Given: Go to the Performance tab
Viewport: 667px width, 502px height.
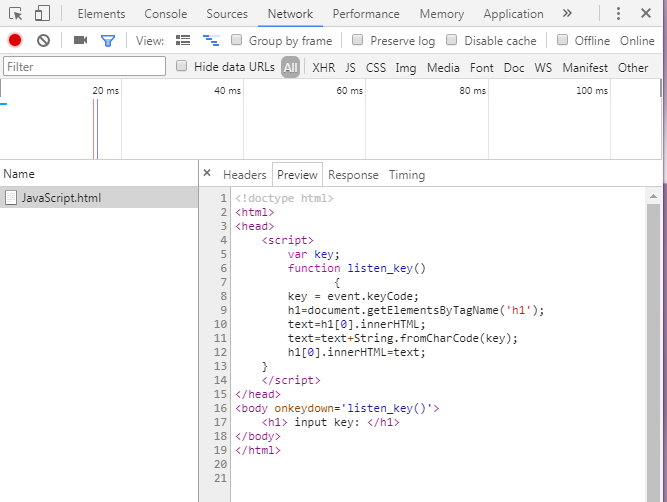Looking at the screenshot, I should pos(366,14).
